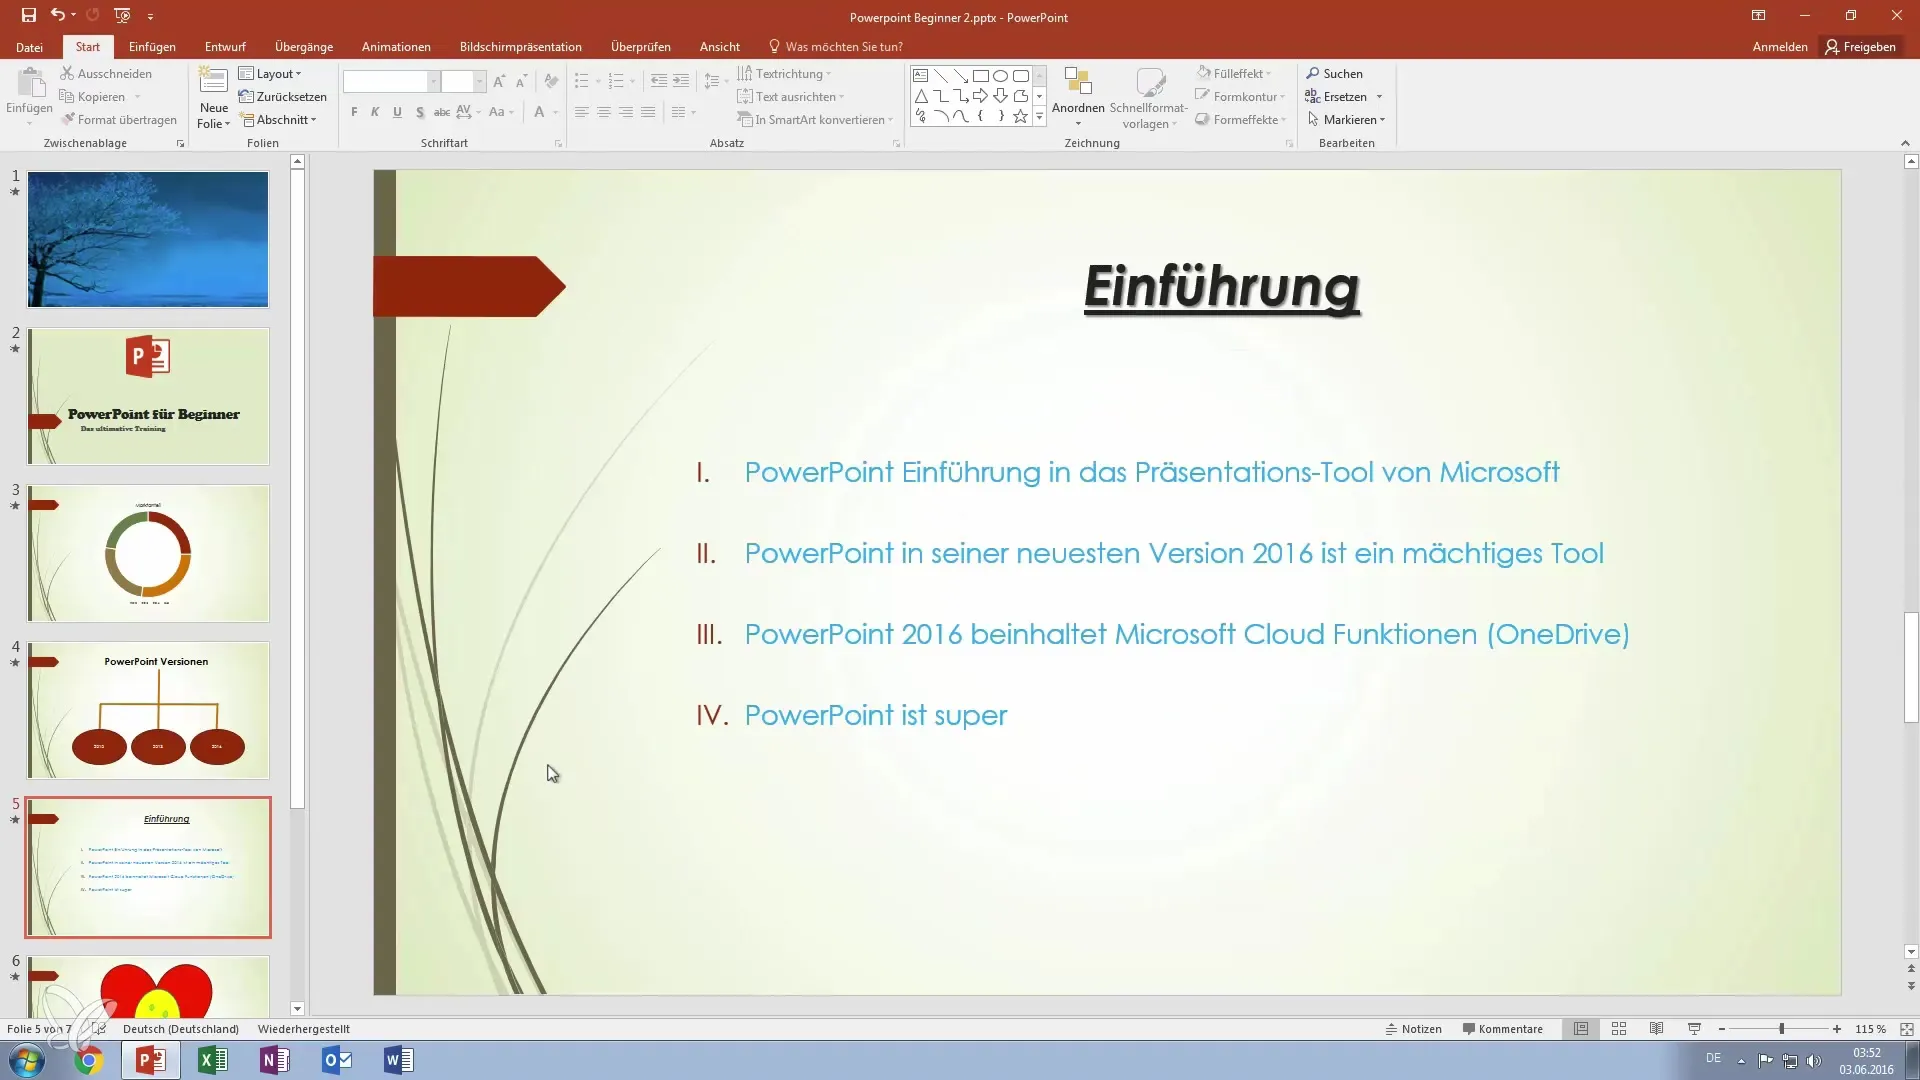Screen dimensions: 1920x1080
Task: Click Format übertragen painter
Action: 118,120
